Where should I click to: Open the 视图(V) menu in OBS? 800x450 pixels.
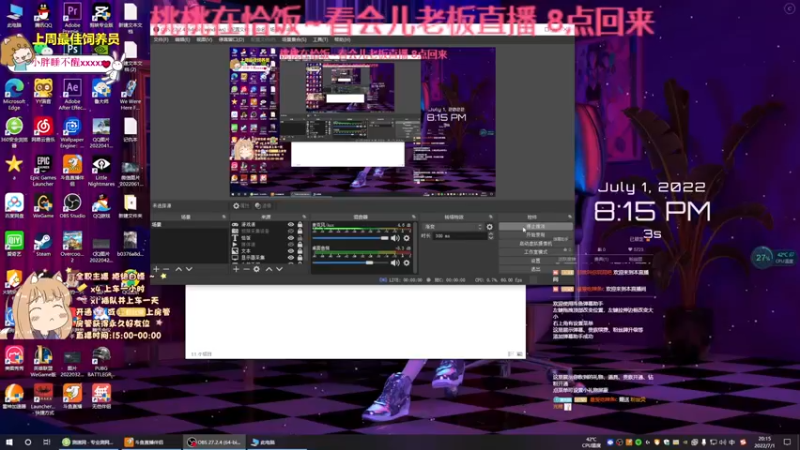point(204,39)
